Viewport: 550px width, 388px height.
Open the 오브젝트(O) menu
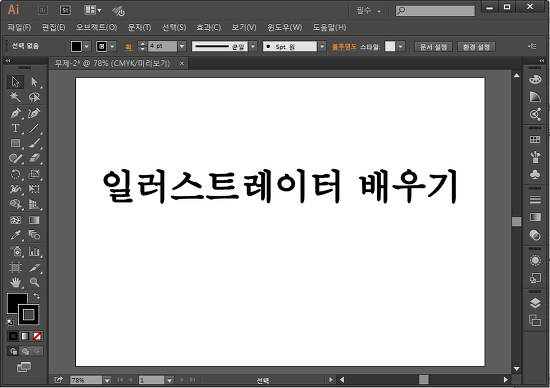[x=96, y=27]
